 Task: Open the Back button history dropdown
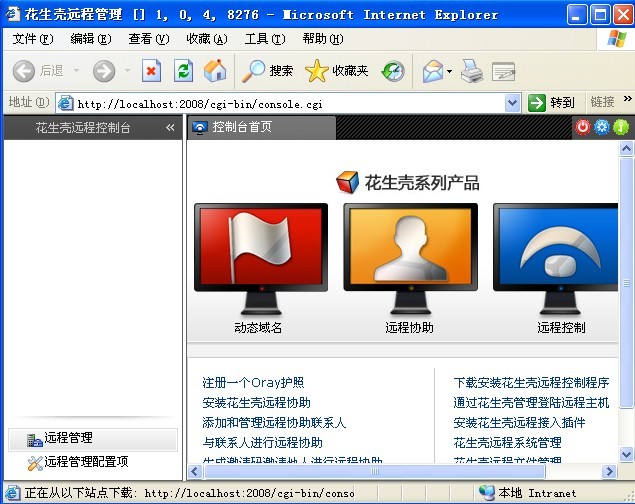76,71
